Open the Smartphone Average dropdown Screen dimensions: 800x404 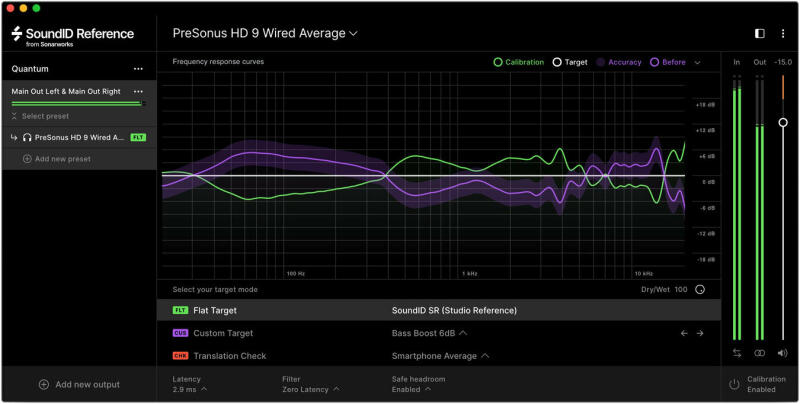click(x=440, y=356)
